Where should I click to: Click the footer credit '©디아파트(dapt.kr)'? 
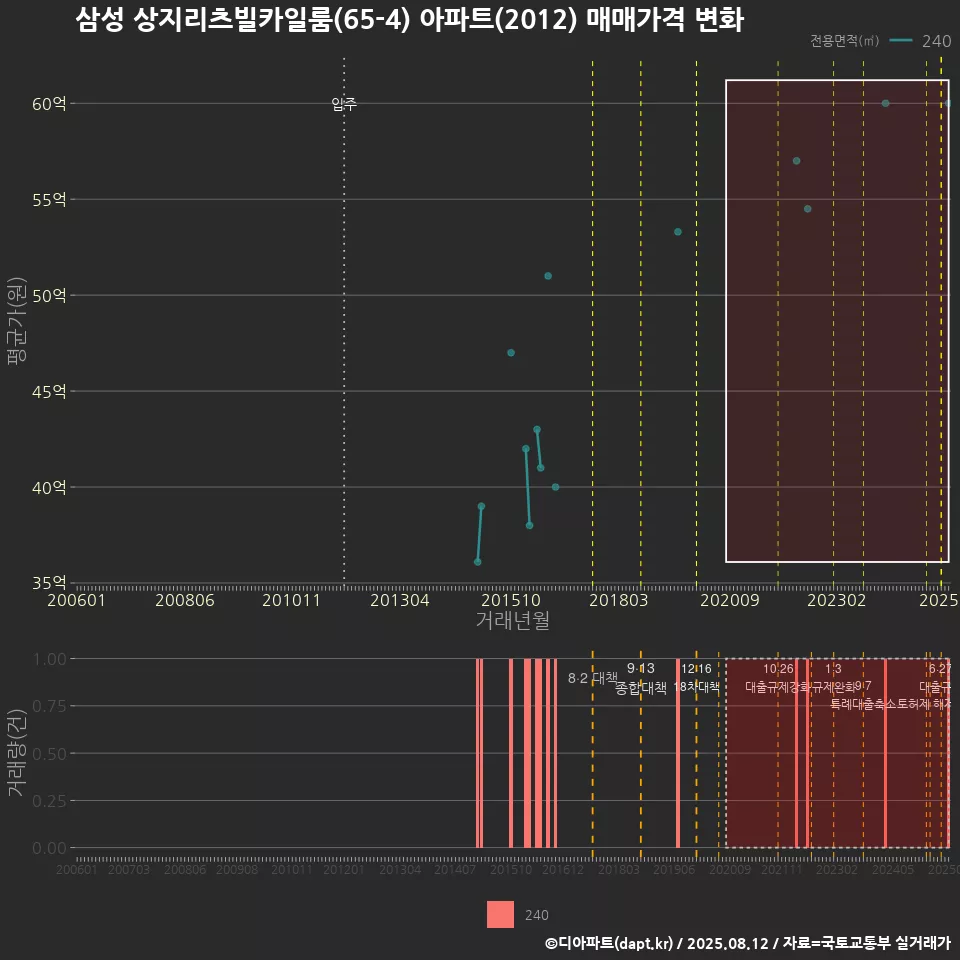(x=609, y=943)
